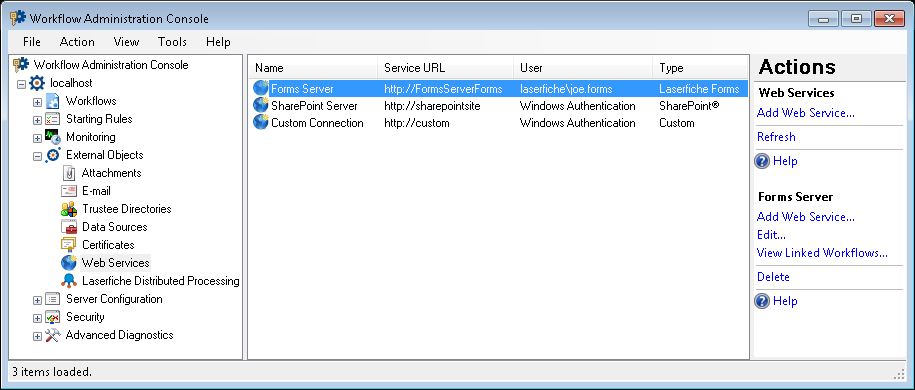Click the SharePoint Server globe icon

261,106
